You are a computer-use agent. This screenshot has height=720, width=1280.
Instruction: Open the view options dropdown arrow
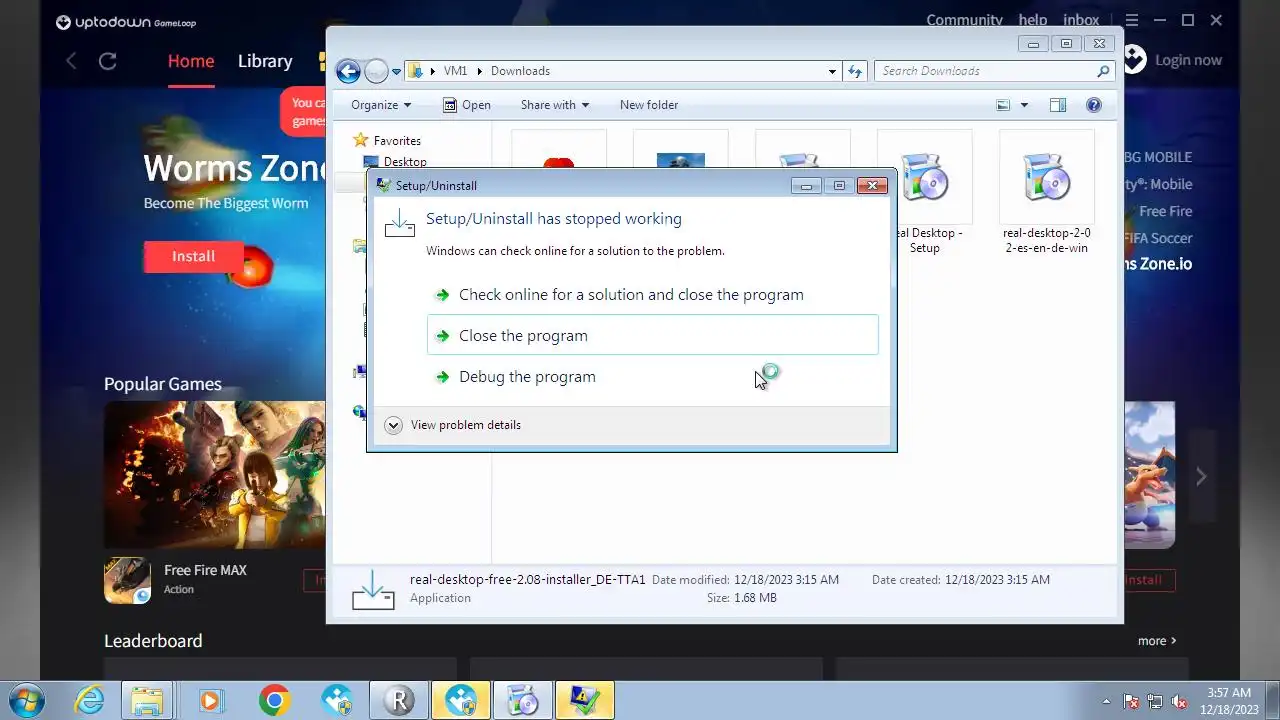(1024, 105)
